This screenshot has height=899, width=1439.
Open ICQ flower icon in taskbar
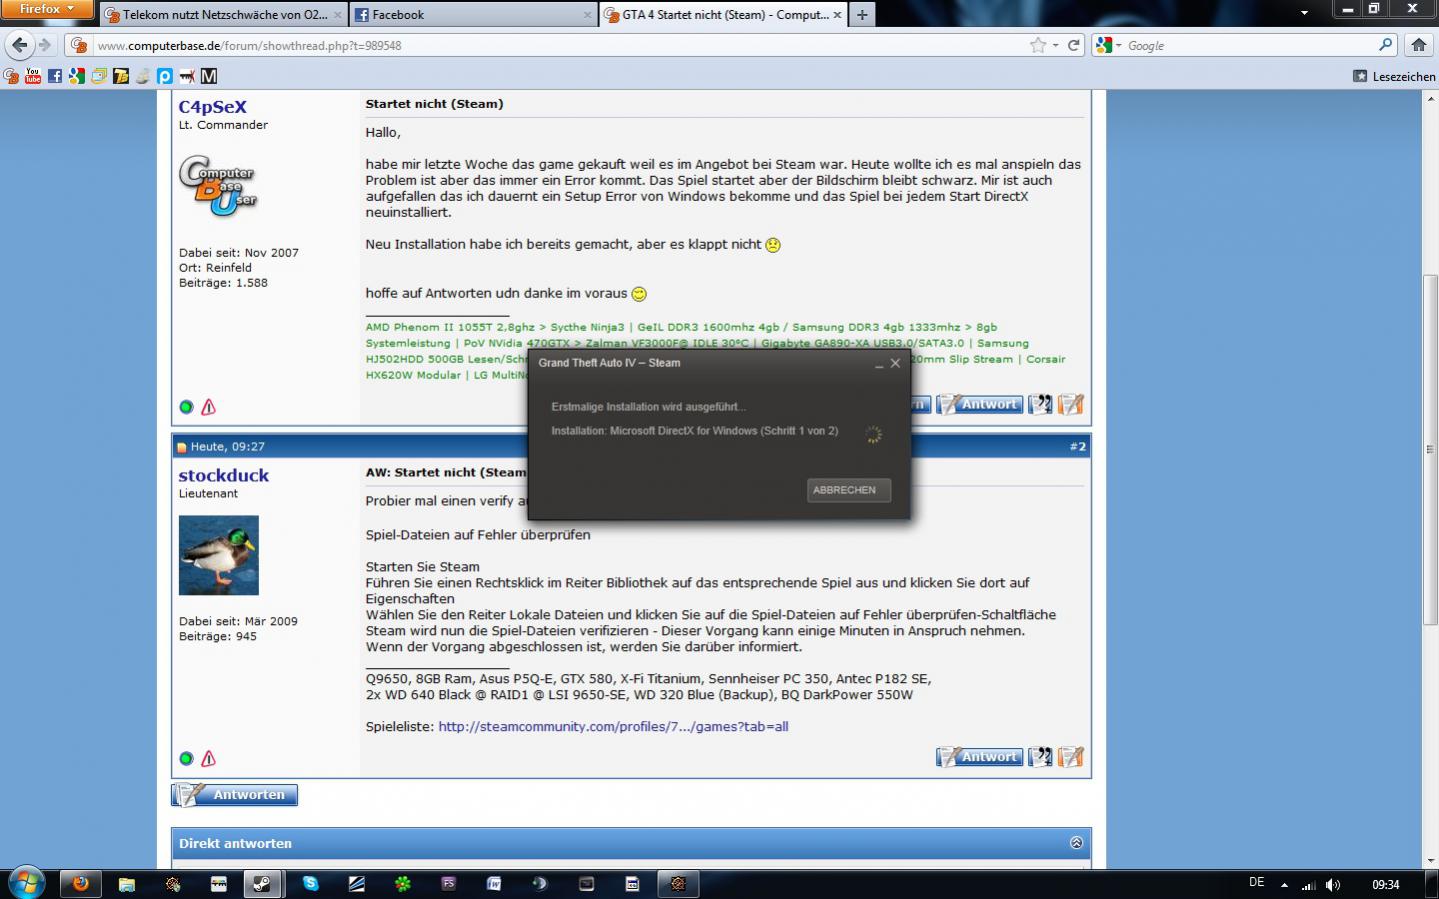(402, 884)
